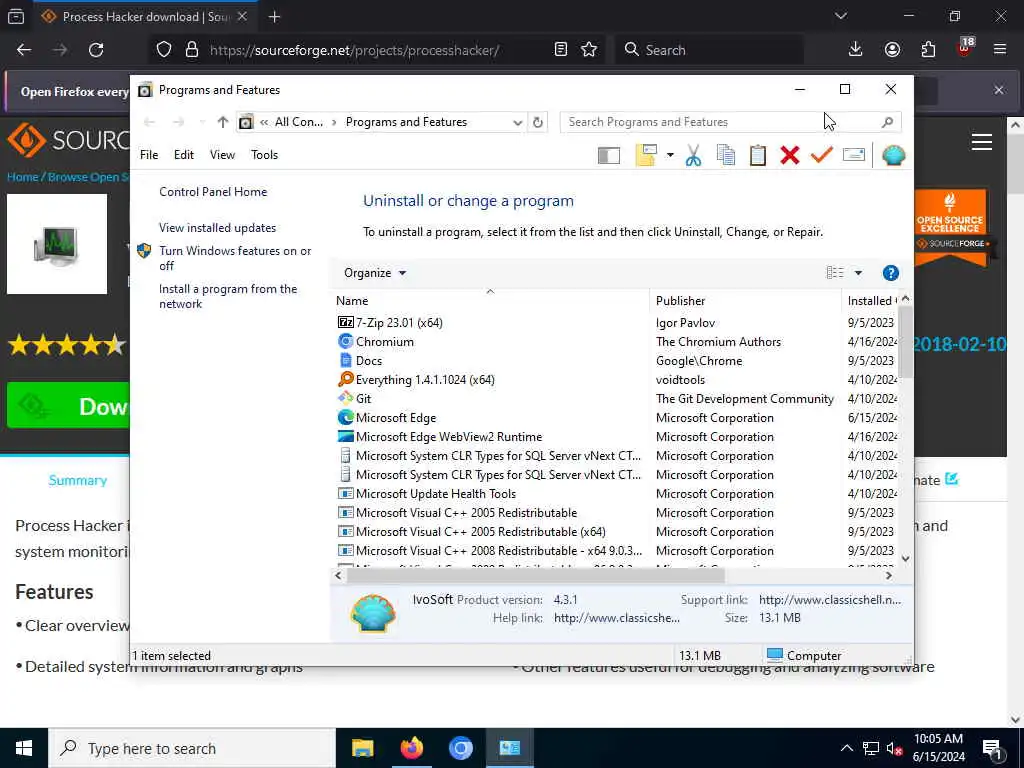Open the View menu
Viewport: 1024px width, 768px height.
point(222,155)
